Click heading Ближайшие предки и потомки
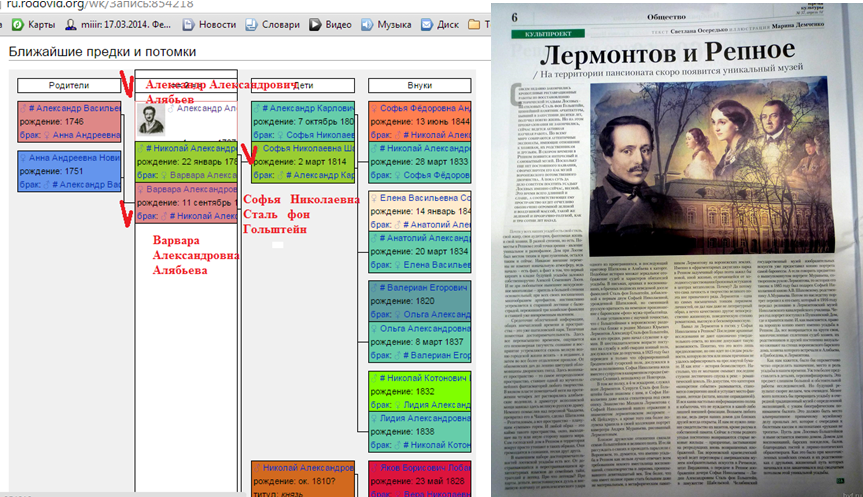Screen dimensions: 863x497 click(102, 52)
